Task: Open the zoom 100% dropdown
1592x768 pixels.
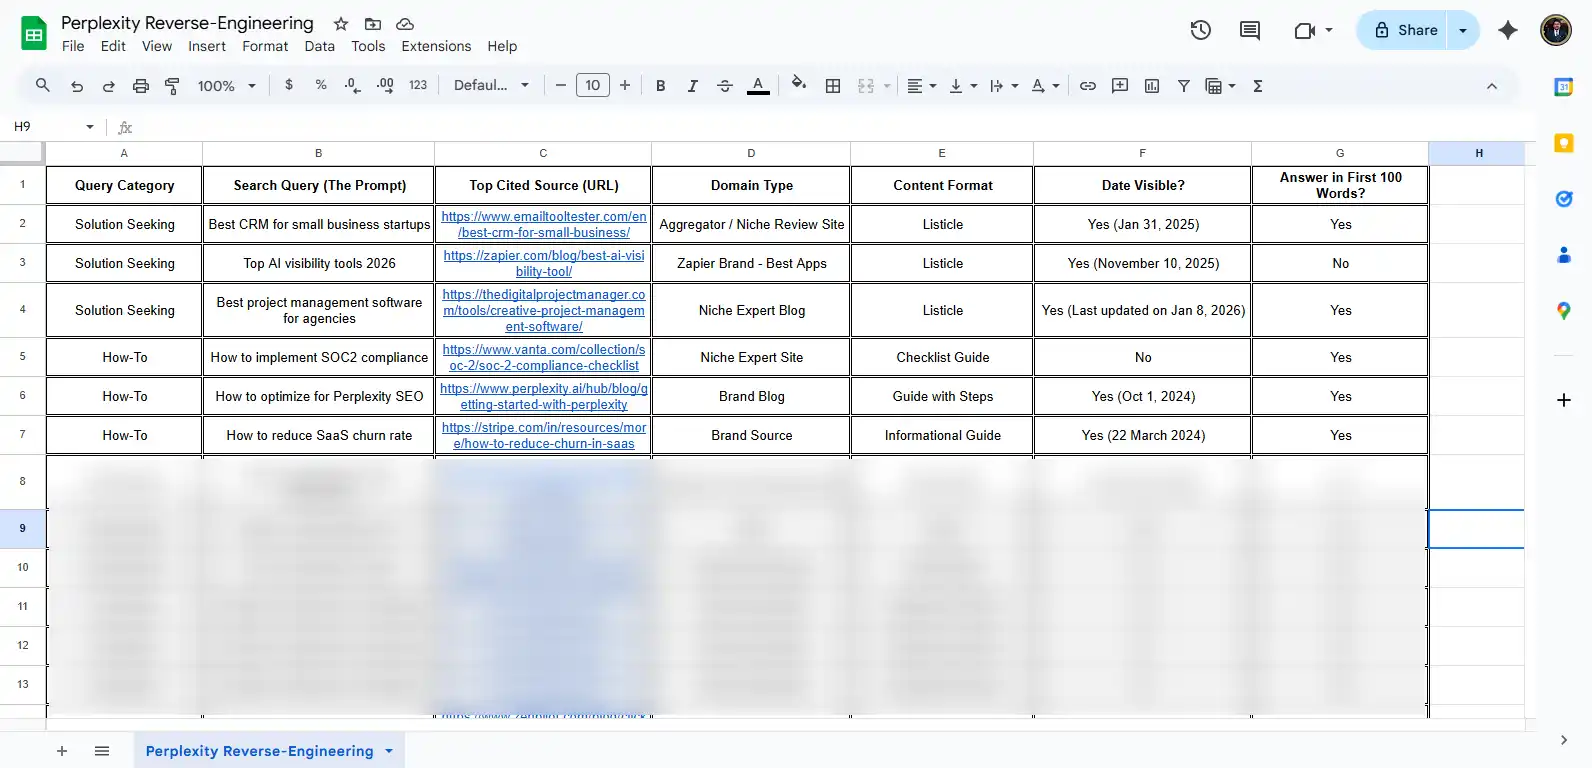Action: (x=227, y=86)
